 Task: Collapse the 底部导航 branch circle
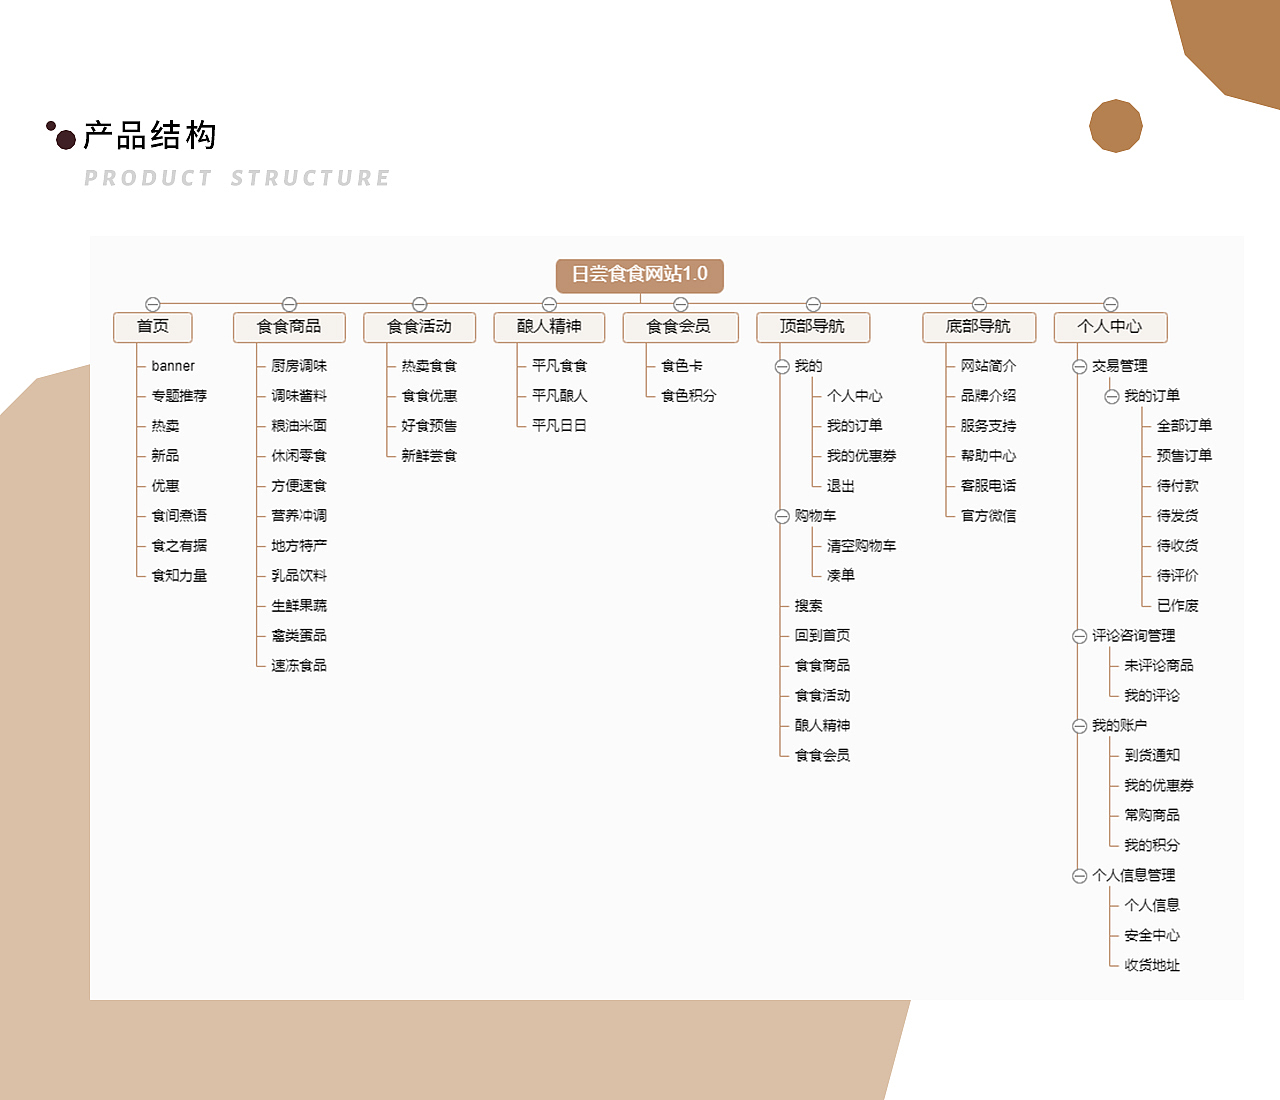pyautogui.click(x=979, y=304)
